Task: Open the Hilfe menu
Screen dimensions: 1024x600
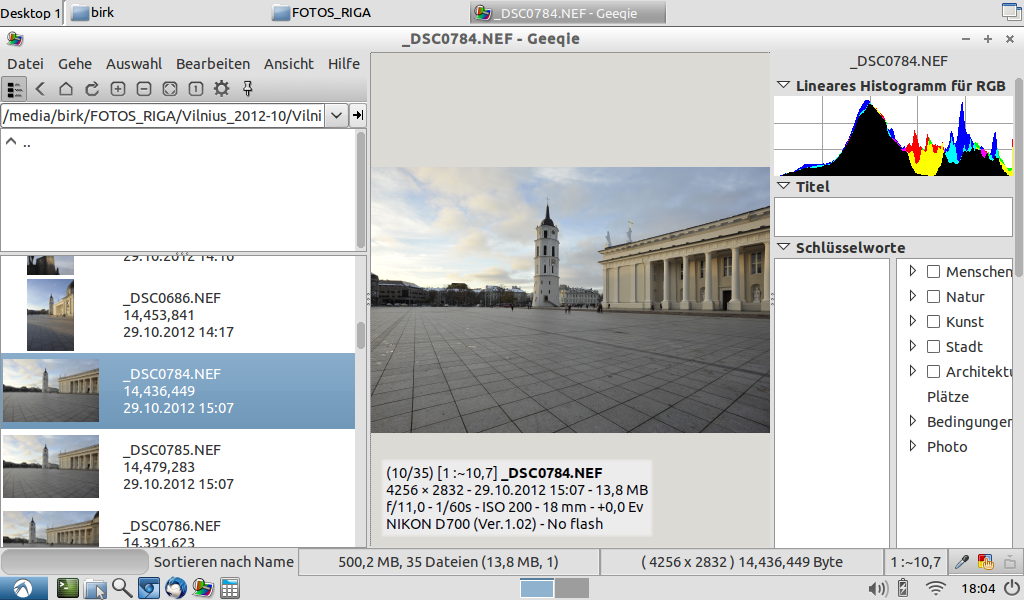Action: pos(344,64)
